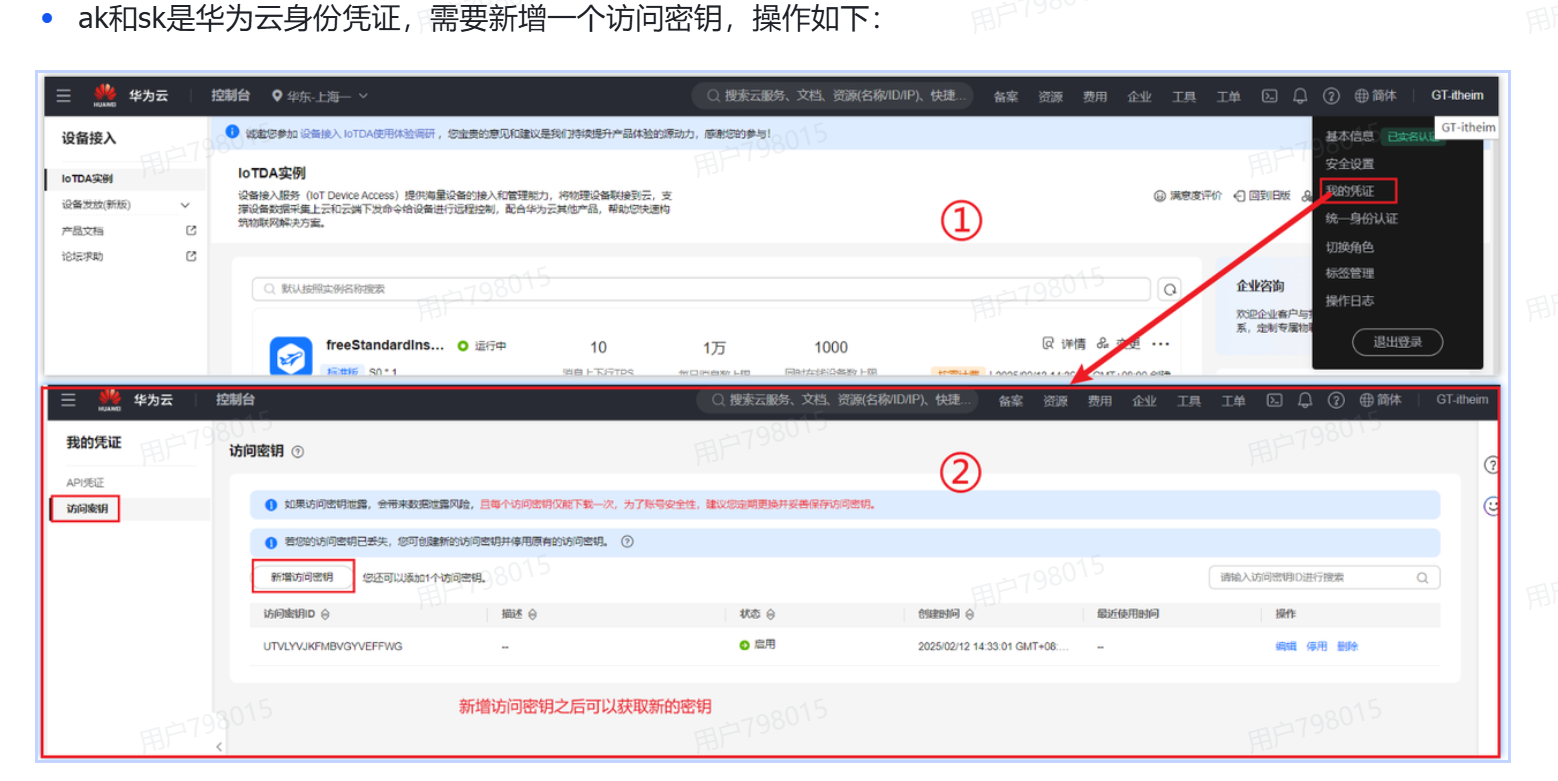
Task: Open the CloudShell terminal icon on the IoTDA page
Action: (x=1269, y=96)
